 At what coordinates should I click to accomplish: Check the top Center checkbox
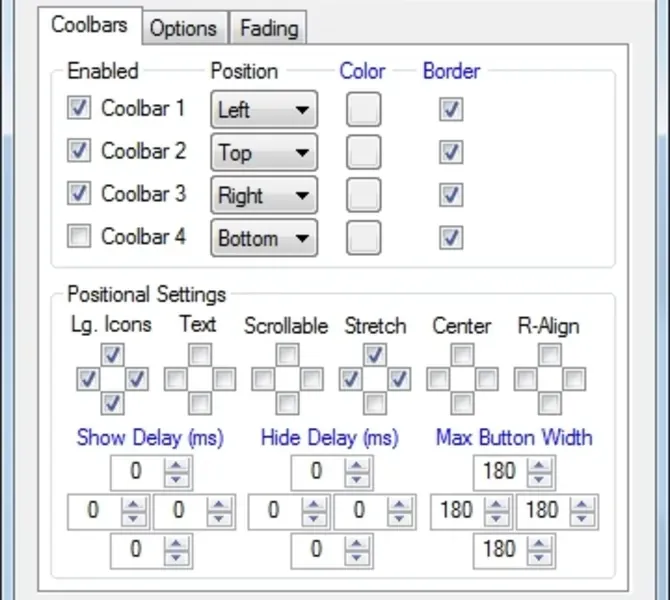click(461, 355)
